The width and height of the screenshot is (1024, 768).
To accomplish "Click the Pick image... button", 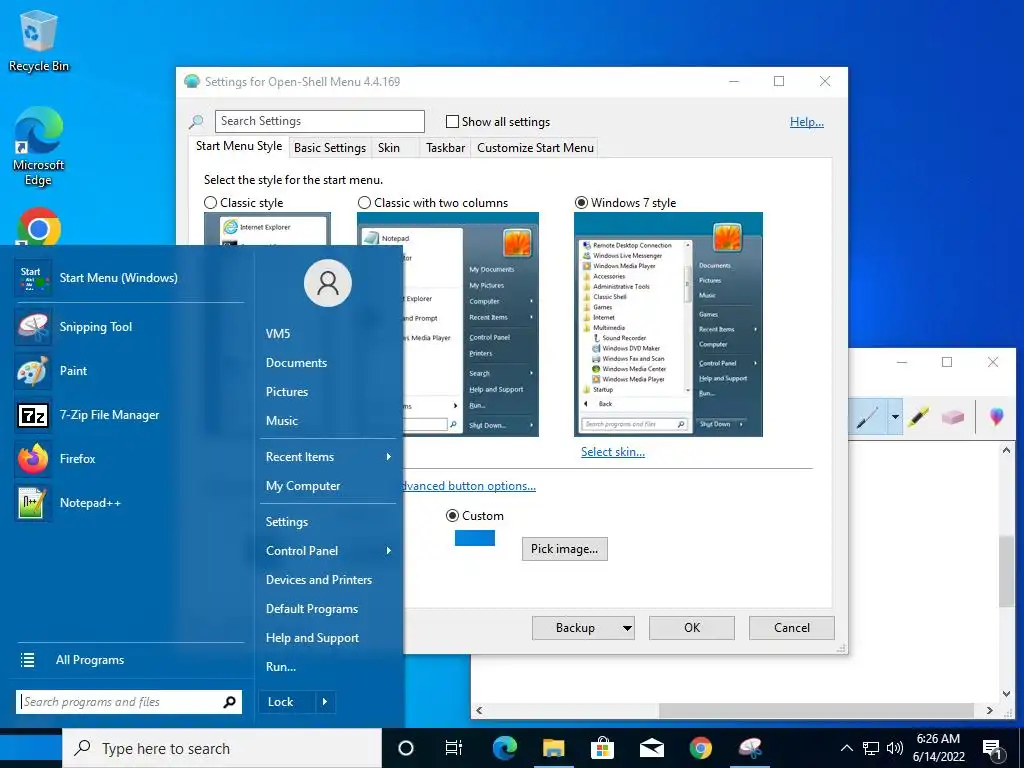I will point(564,549).
